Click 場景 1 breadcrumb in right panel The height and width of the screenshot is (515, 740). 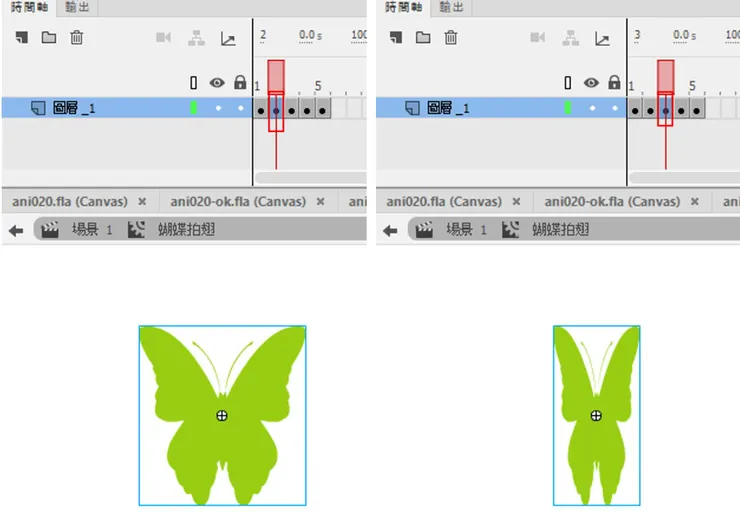(466, 230)
